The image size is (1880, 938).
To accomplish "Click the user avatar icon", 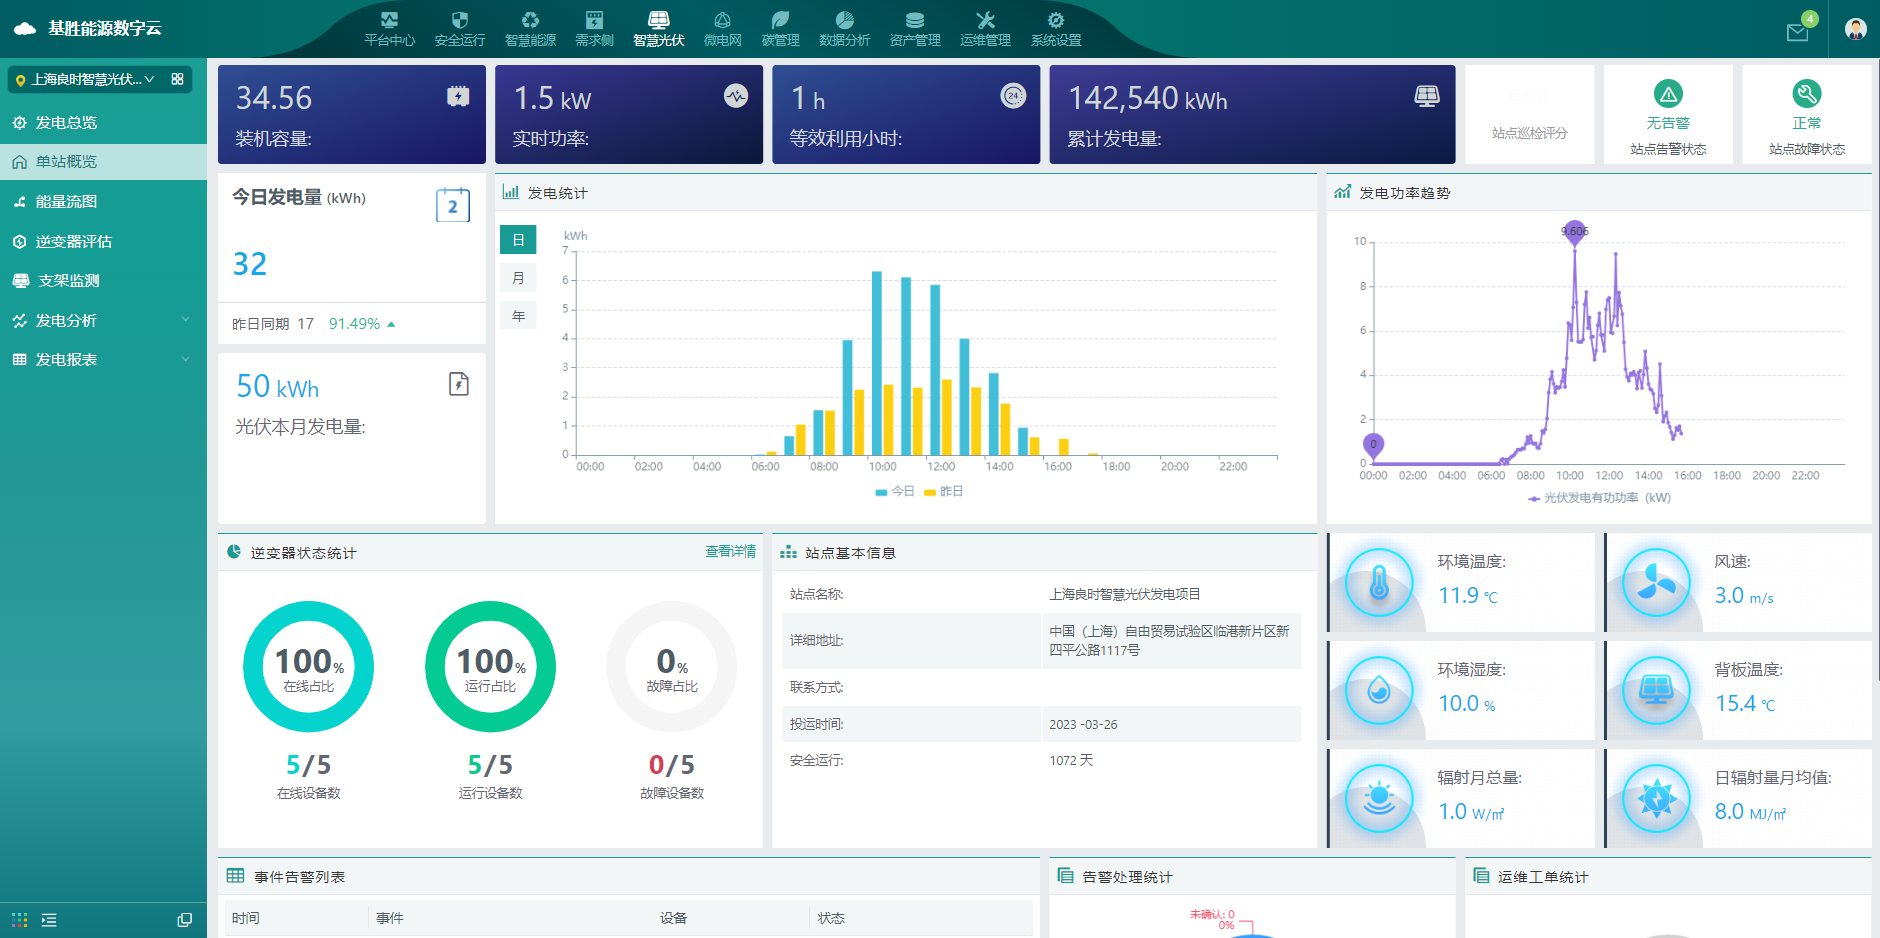I will pyautogui.click(x=1855, y=29).
